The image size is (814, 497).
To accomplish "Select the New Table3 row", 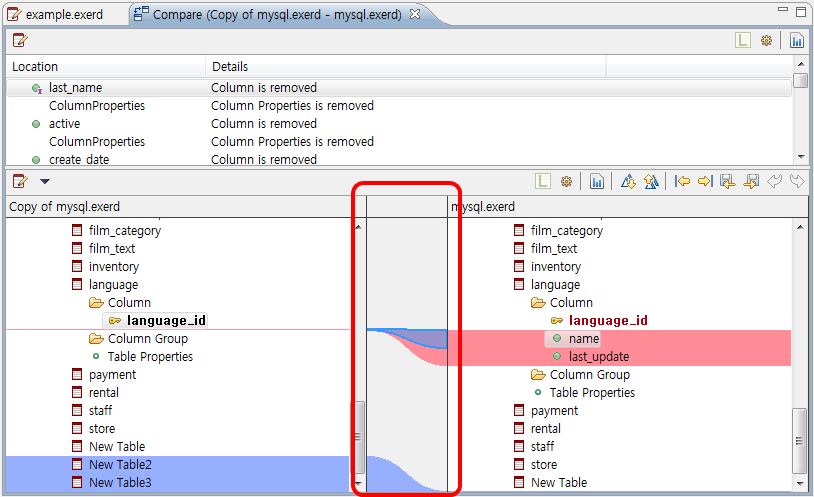I will tap(178, 482).
